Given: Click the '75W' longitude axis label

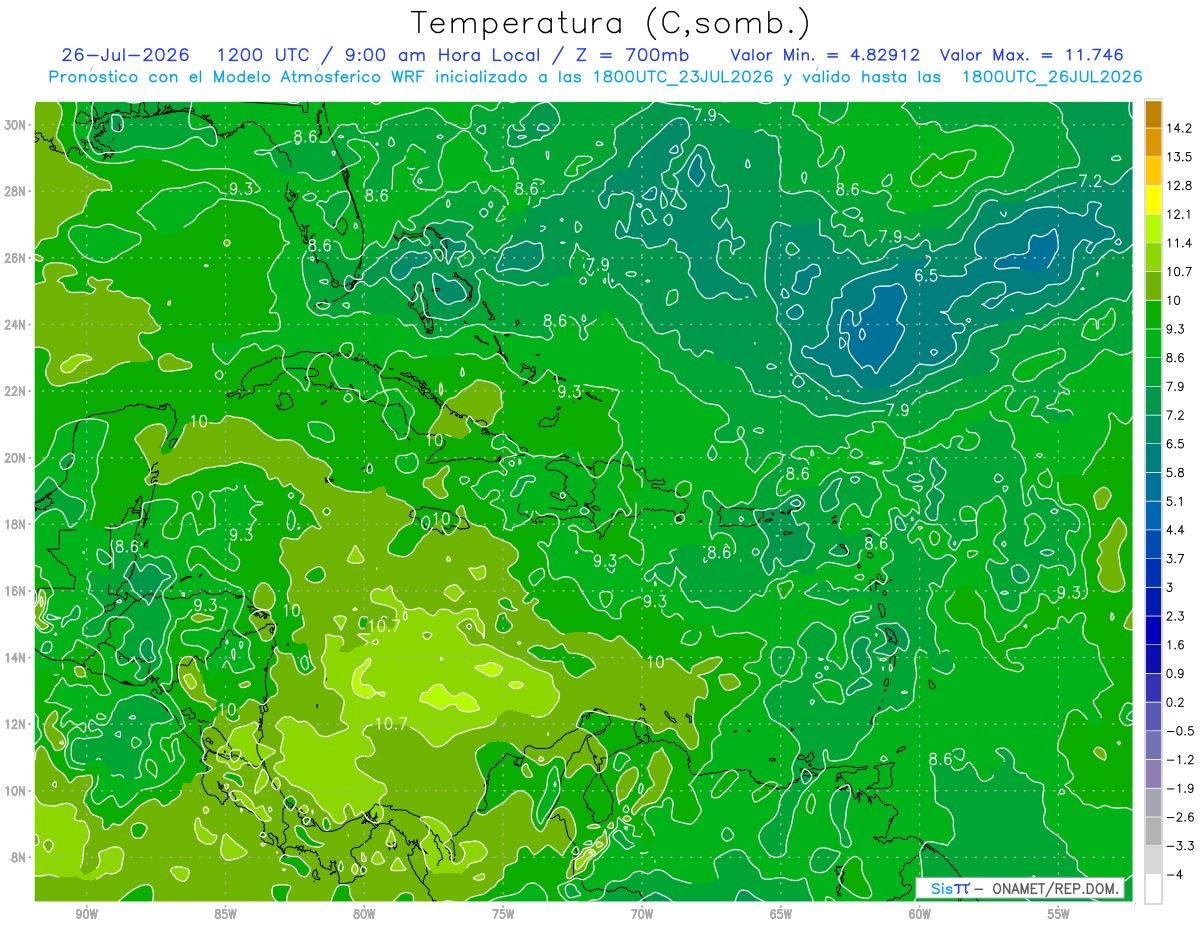Looking at the screenshot, I should 503,914.
